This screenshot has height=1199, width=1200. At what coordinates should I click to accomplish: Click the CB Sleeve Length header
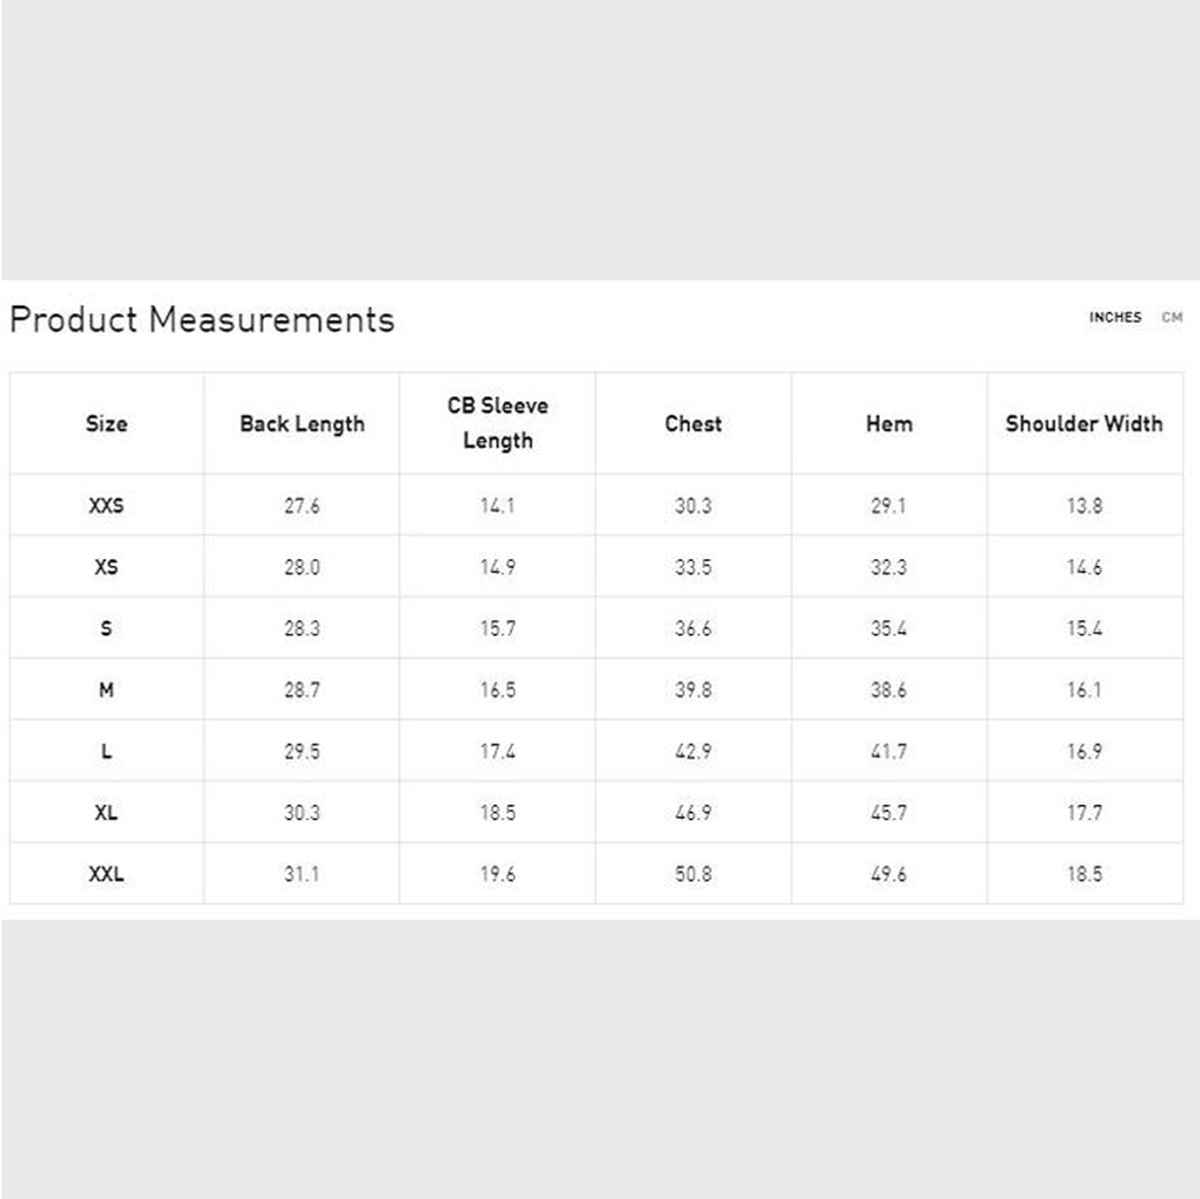coord(498,423)
